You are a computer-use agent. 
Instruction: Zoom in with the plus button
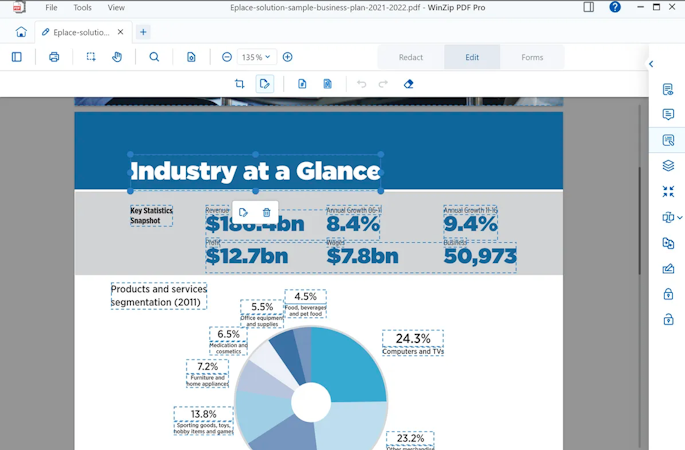point(287,57)
